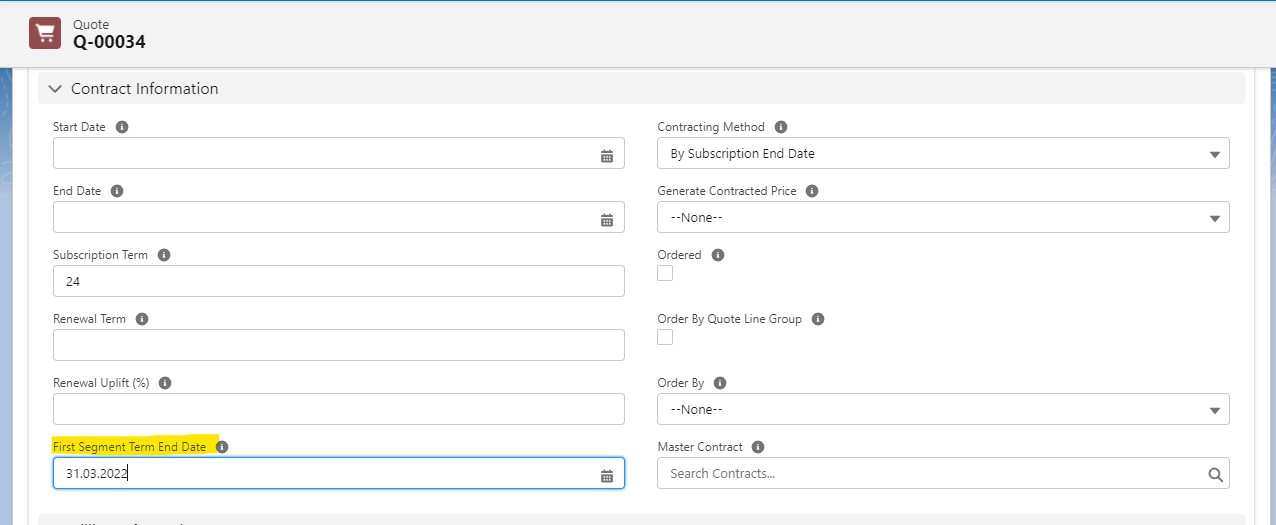Click the Subscription Term input field
Screen dimensions: 1276x525
[x=338, y=282]
